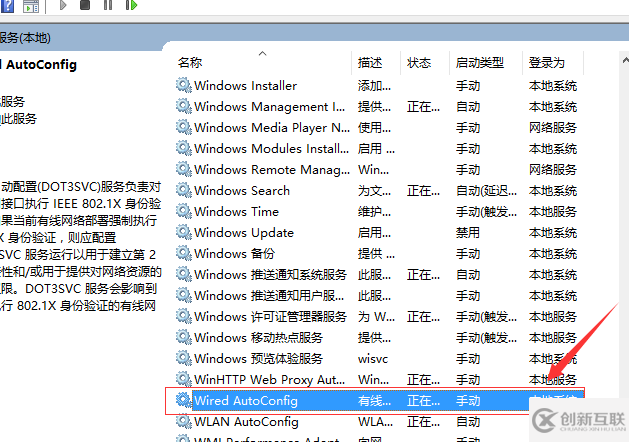The image size is (629, 442).
Task: Click the gear icon for Windows 预览体验服务
Action: point(184,358)
